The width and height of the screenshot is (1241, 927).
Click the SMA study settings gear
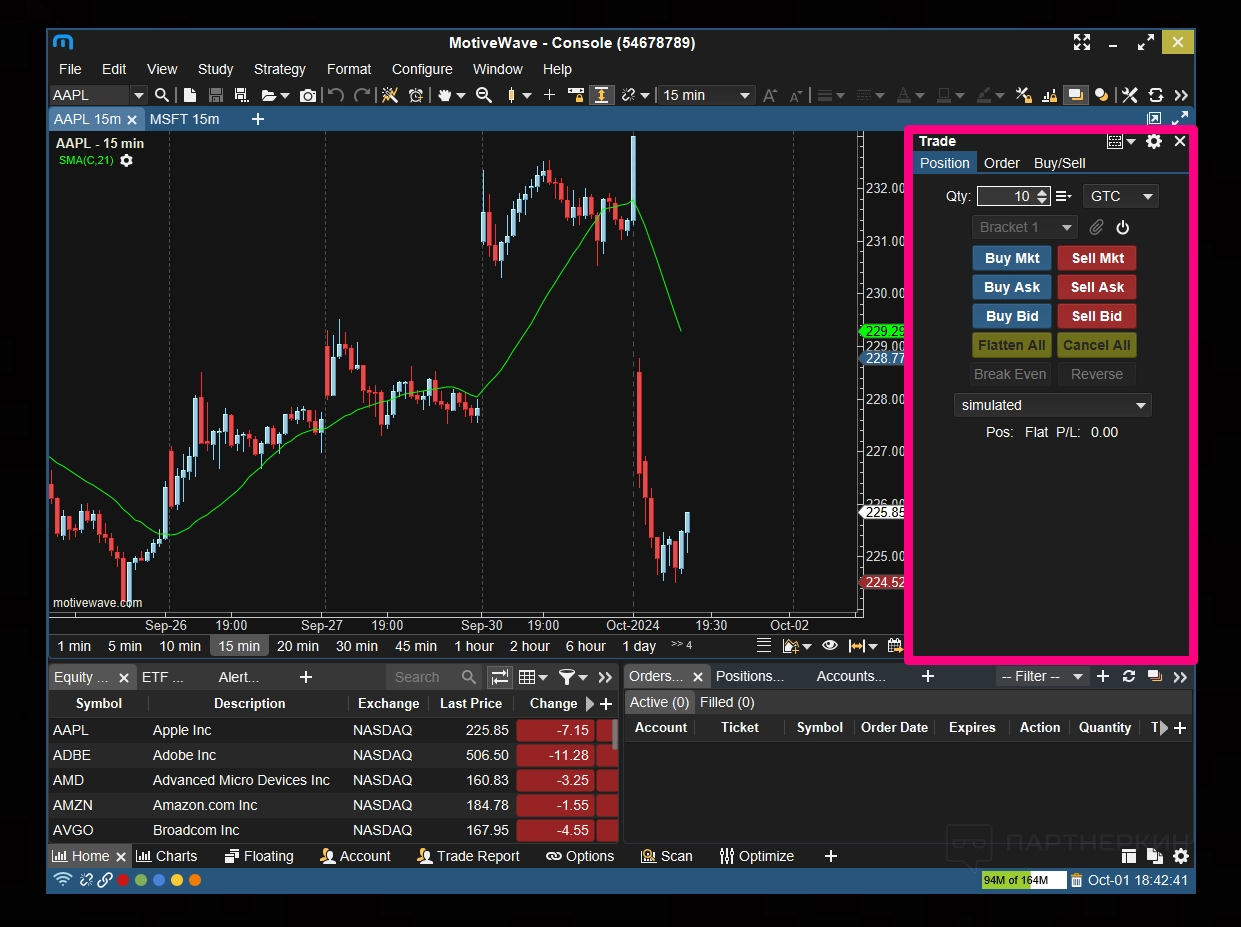126,160
